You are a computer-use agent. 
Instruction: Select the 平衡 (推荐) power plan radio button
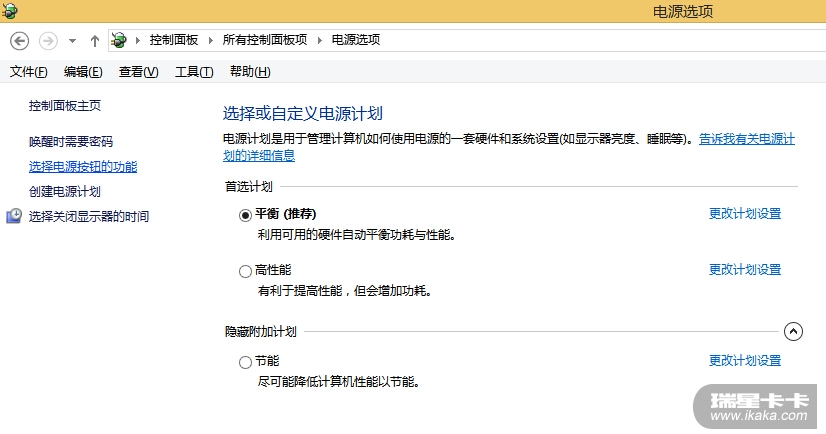pos(245,215)
